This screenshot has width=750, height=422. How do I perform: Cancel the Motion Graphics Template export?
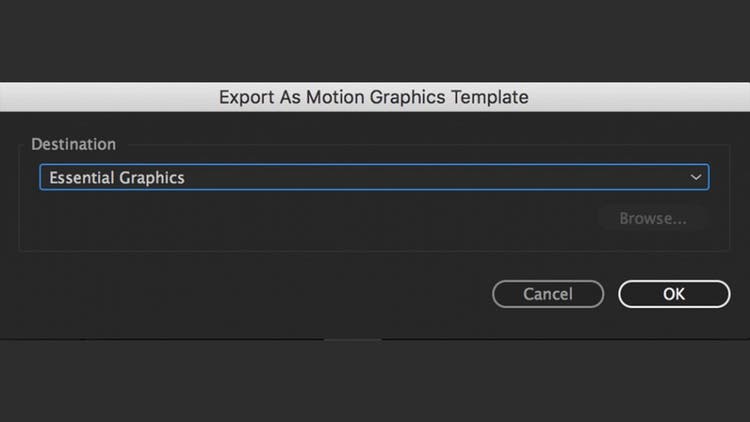point(548,294)
